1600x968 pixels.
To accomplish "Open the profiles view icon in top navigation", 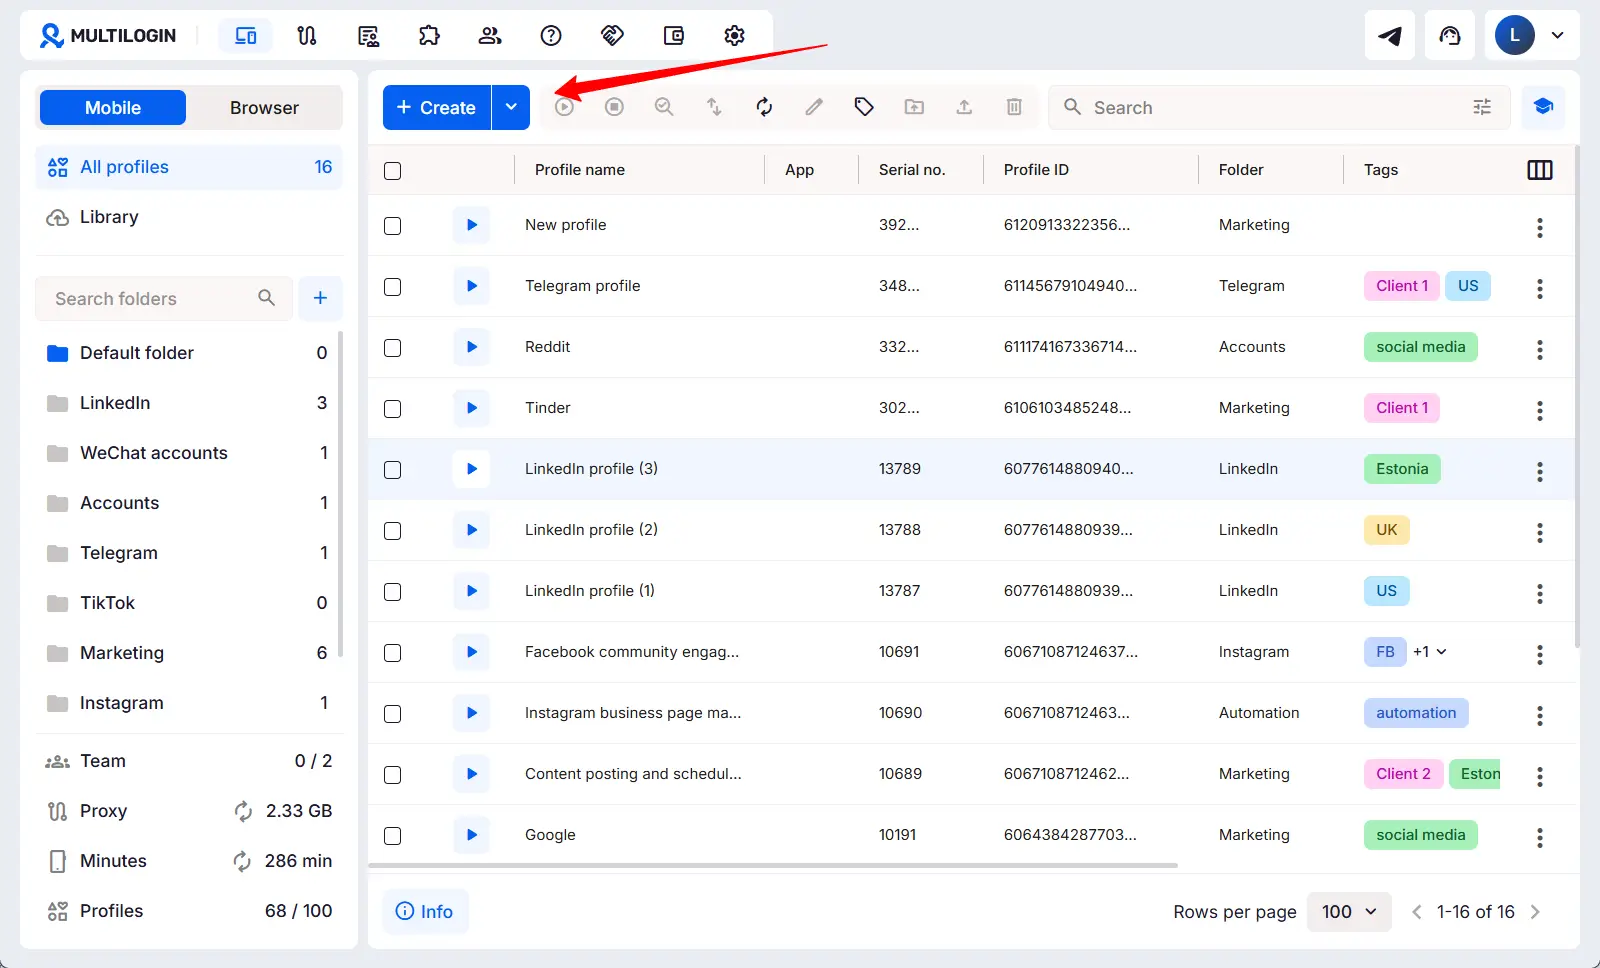I will (246, 36).
